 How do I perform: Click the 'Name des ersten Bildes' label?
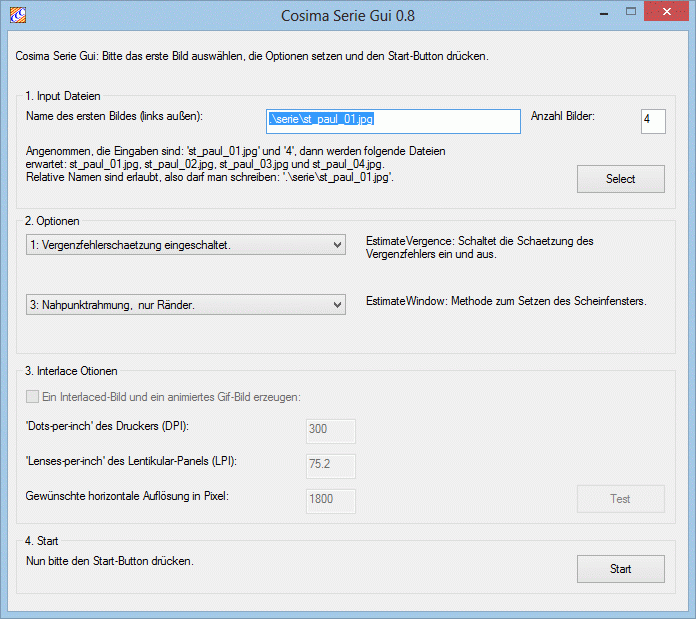(114, 117)
